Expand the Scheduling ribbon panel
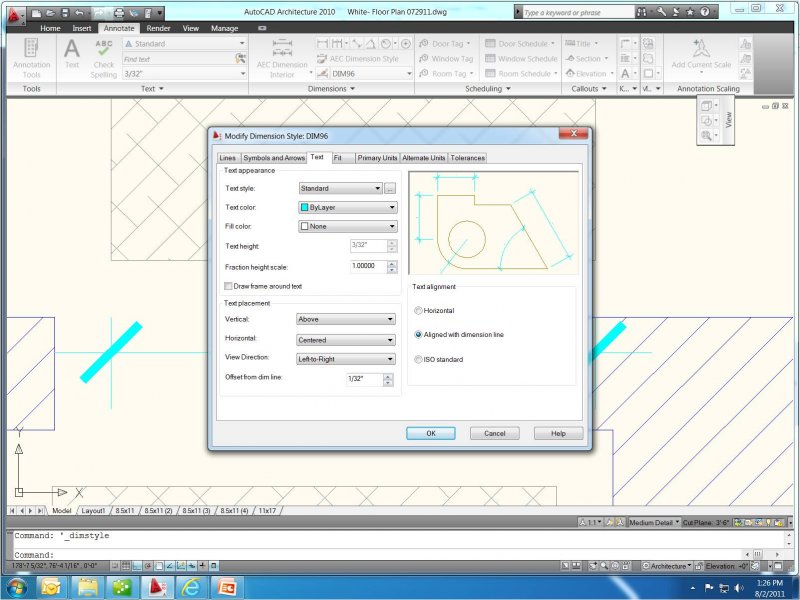 pyautogui.click(x=488, y=89)
